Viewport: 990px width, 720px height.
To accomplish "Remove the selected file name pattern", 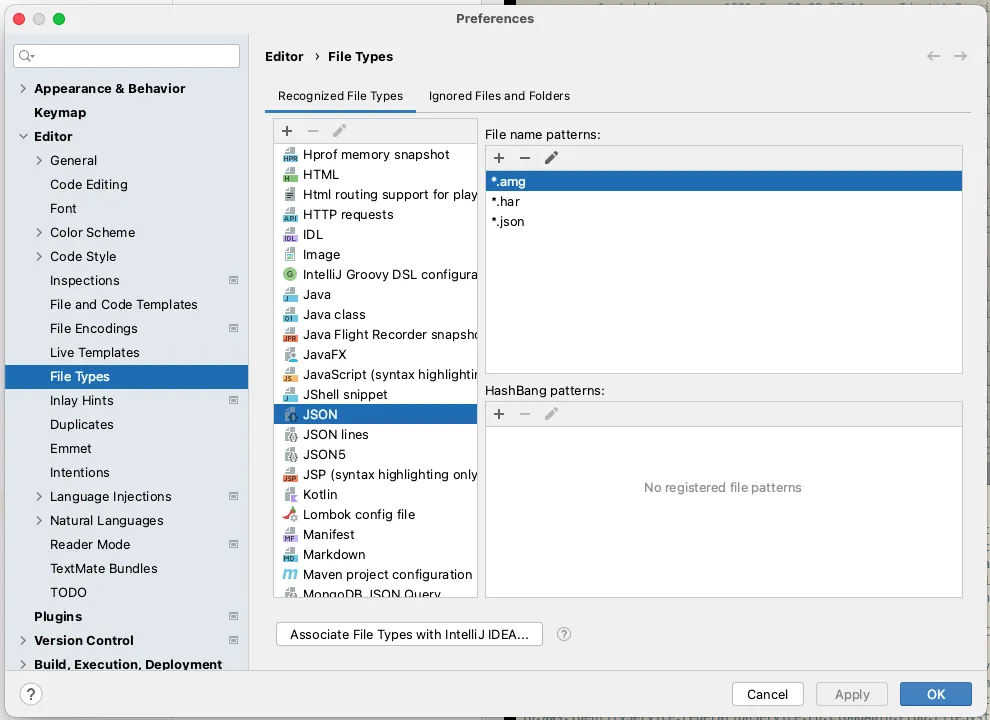I will click(x=525, y=158).
